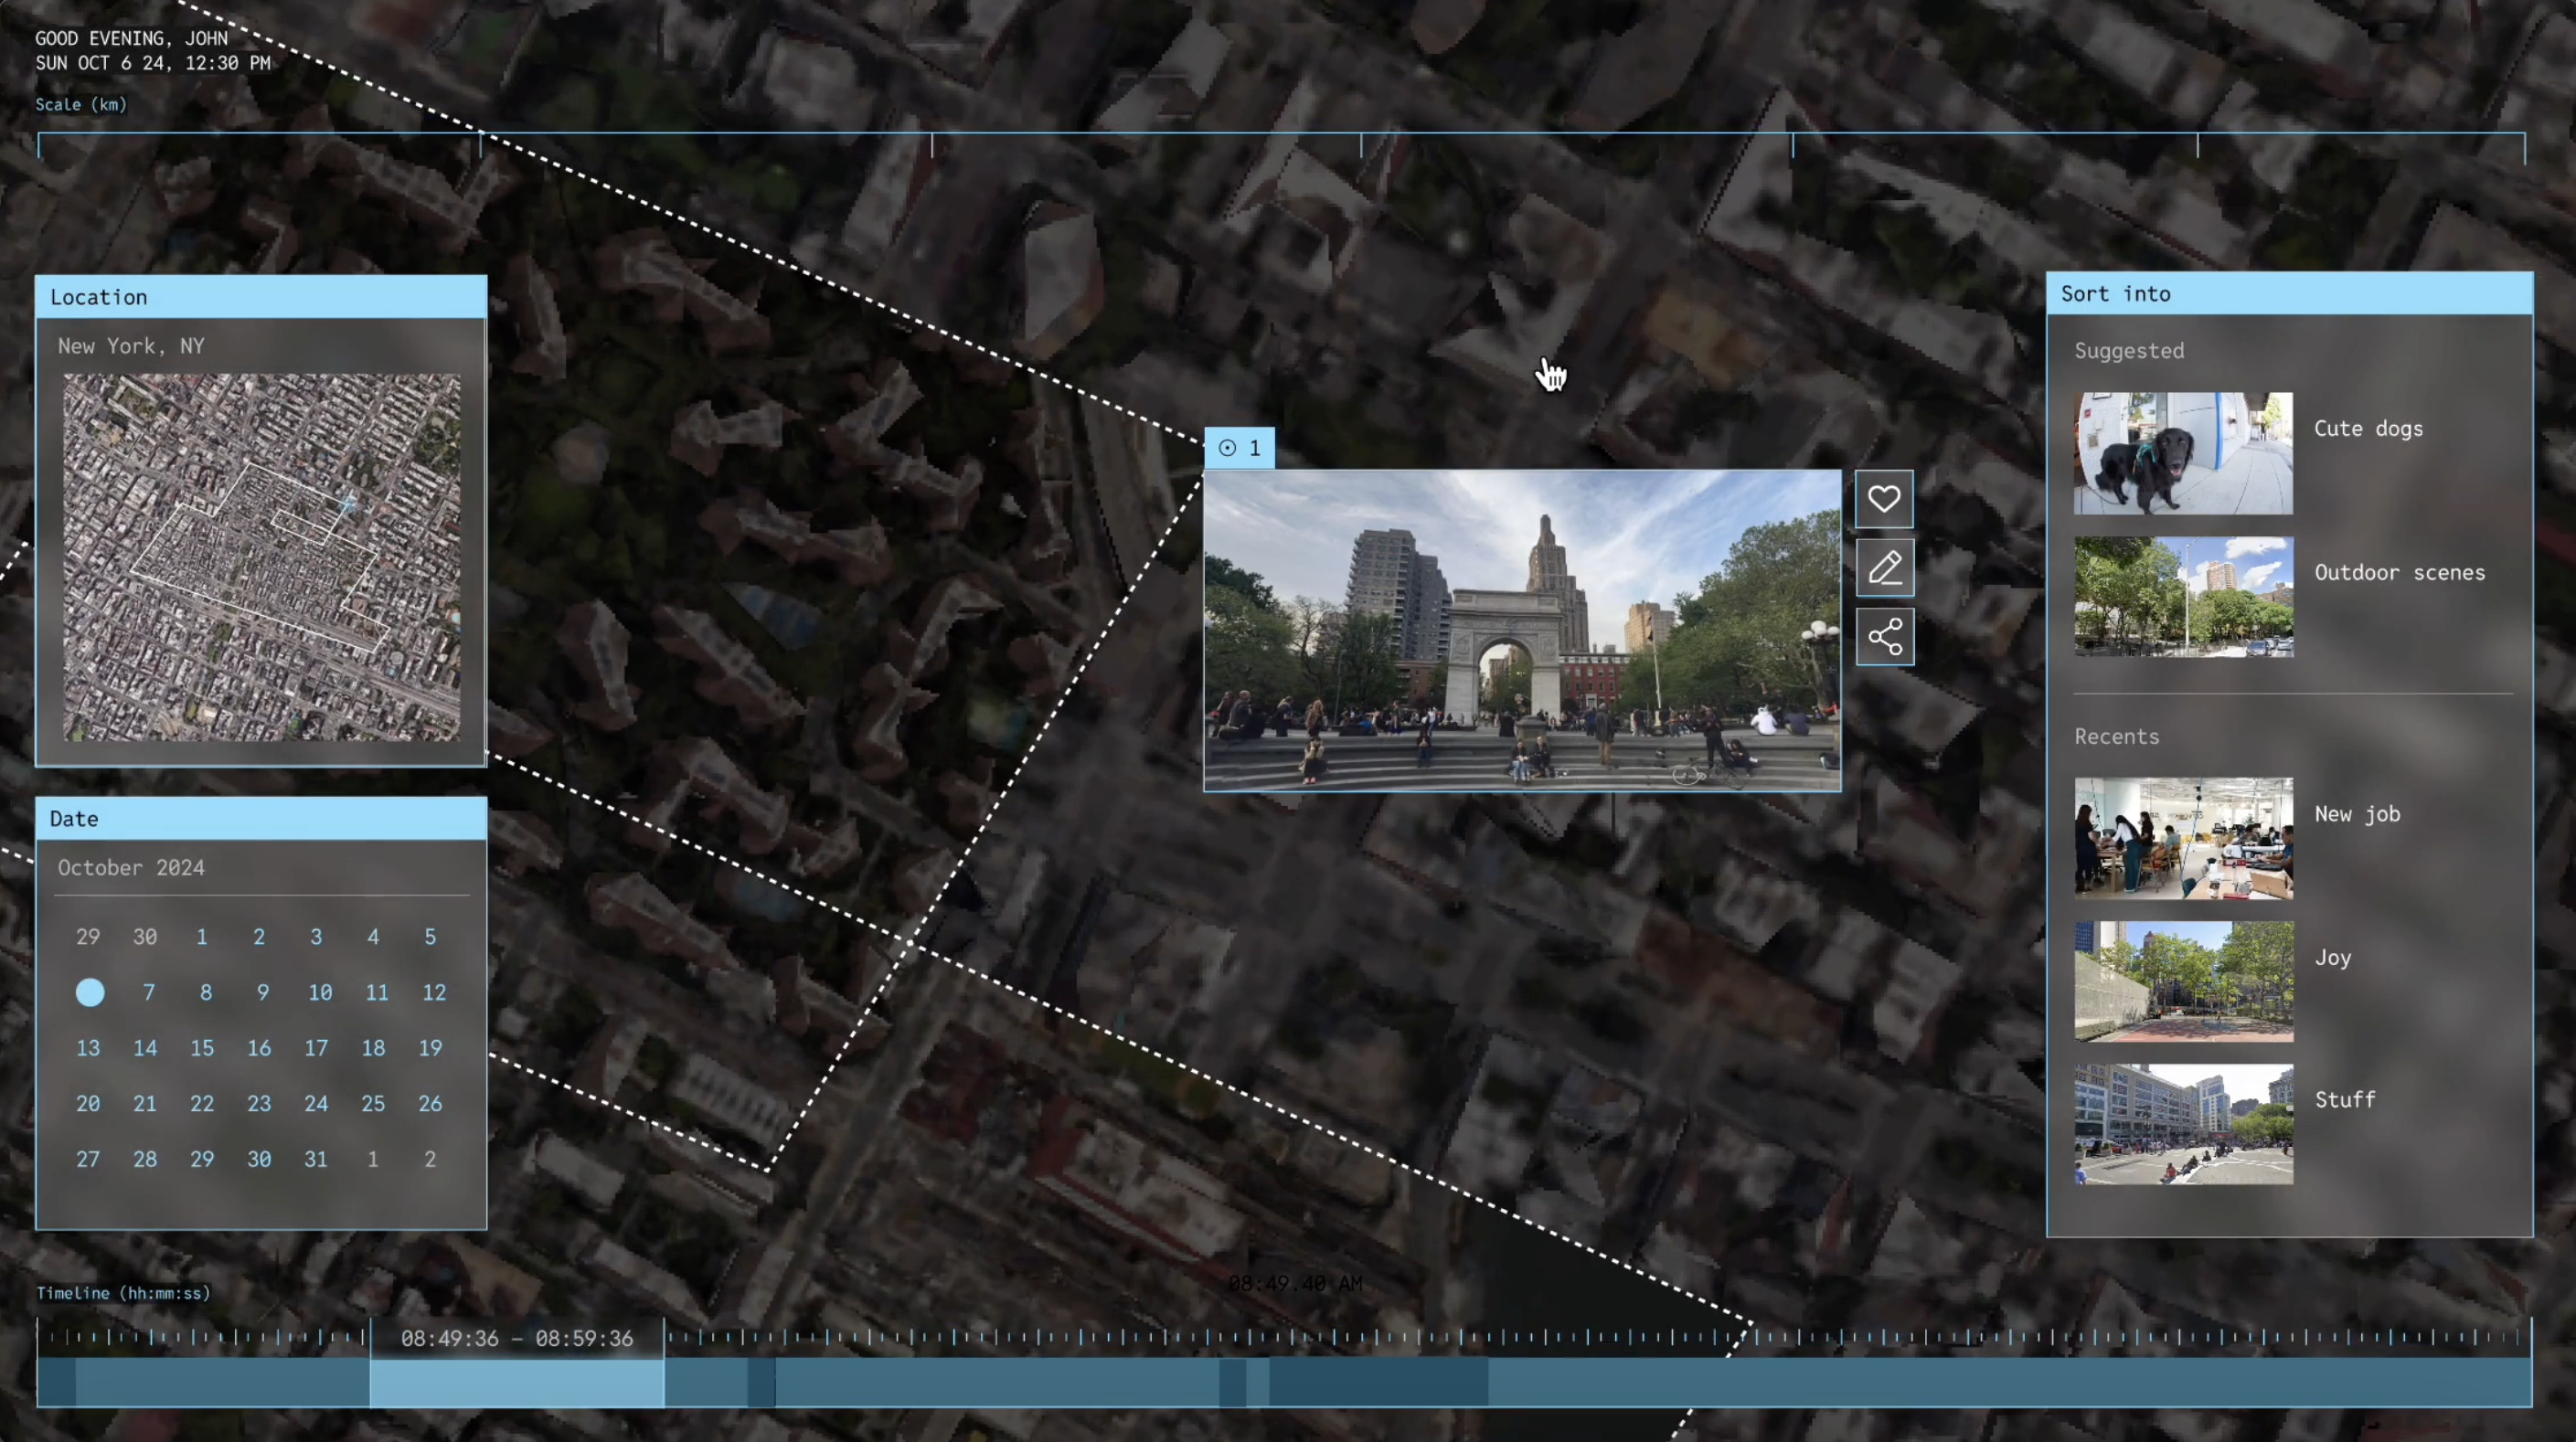Click the photo count badge icon
The height and width of the screenshot is (1442, 2576).
pos(1228,448)
